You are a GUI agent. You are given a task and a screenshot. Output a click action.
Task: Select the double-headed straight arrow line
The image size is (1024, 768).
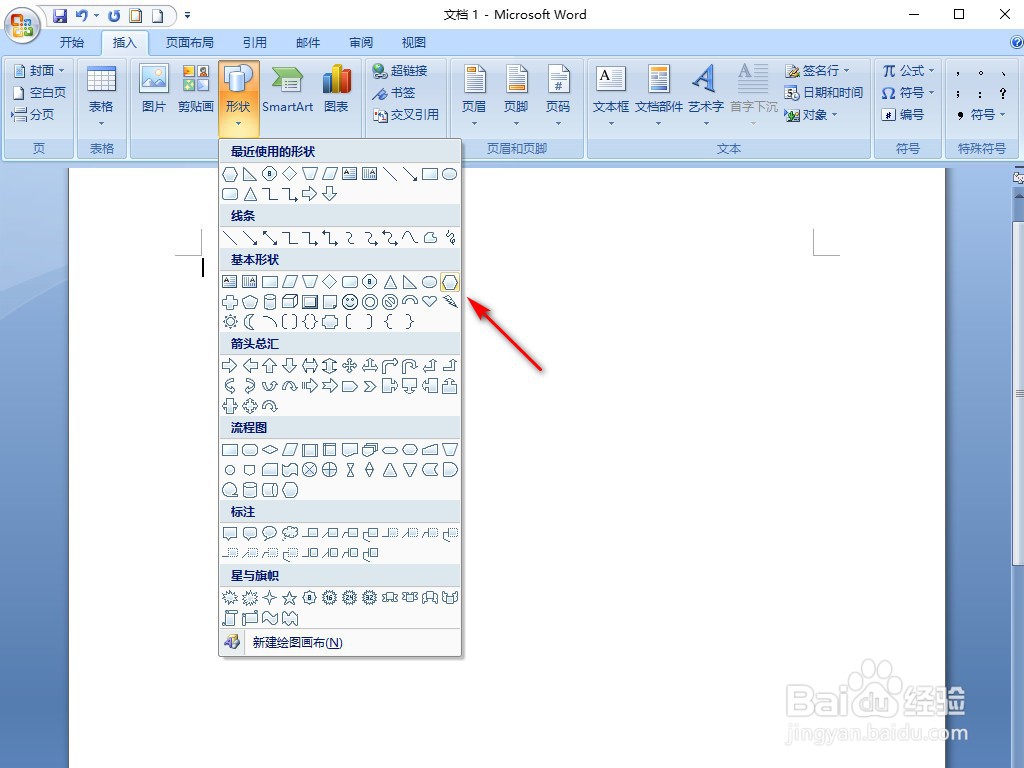pyautogui.click(x=270, y=238)
